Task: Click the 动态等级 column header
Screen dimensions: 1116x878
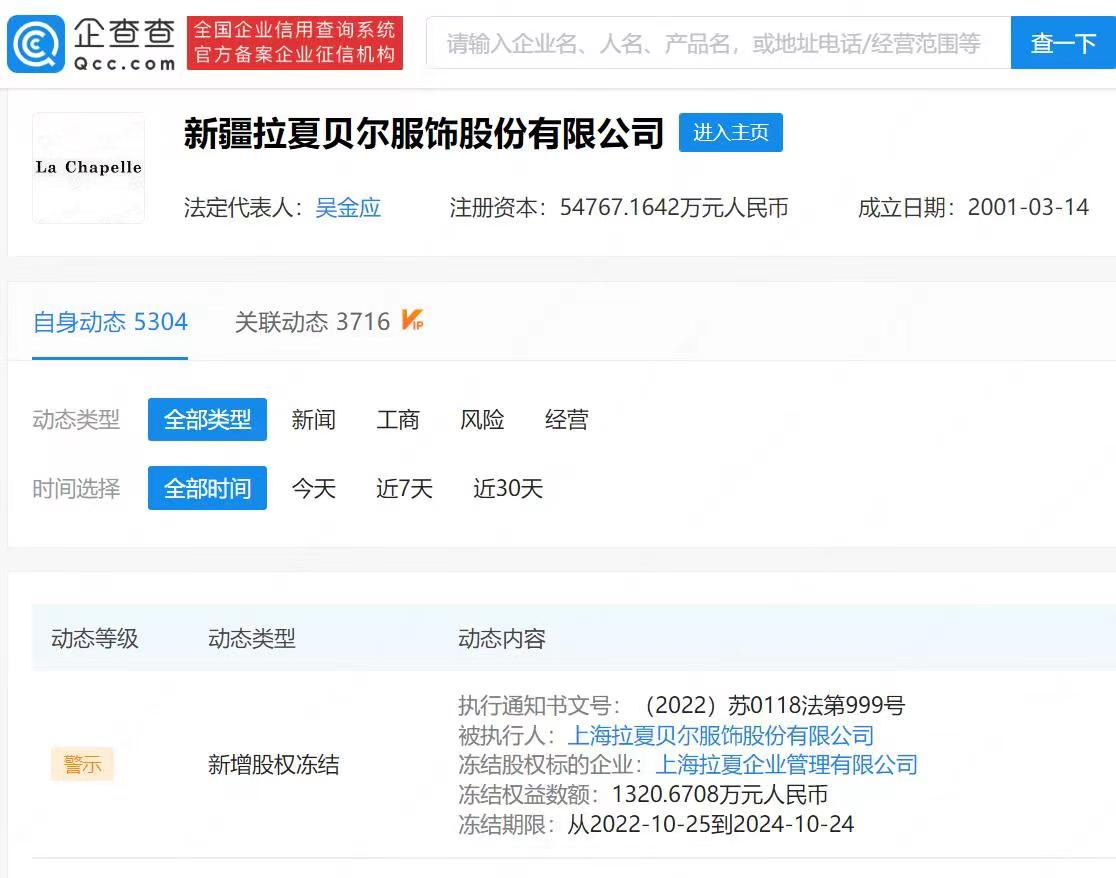Action: [95, 639]
